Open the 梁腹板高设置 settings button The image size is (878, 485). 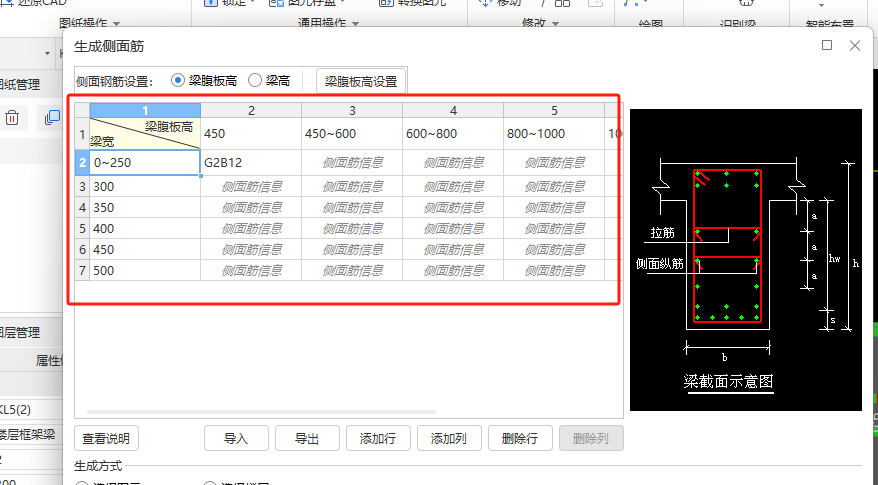[x=361, y=81]
